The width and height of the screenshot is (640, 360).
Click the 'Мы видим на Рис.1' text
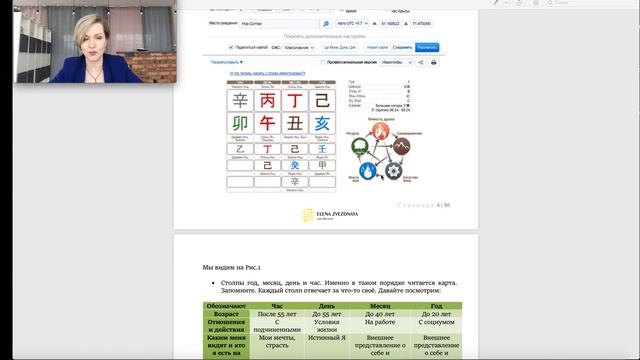tap(231, 268)
